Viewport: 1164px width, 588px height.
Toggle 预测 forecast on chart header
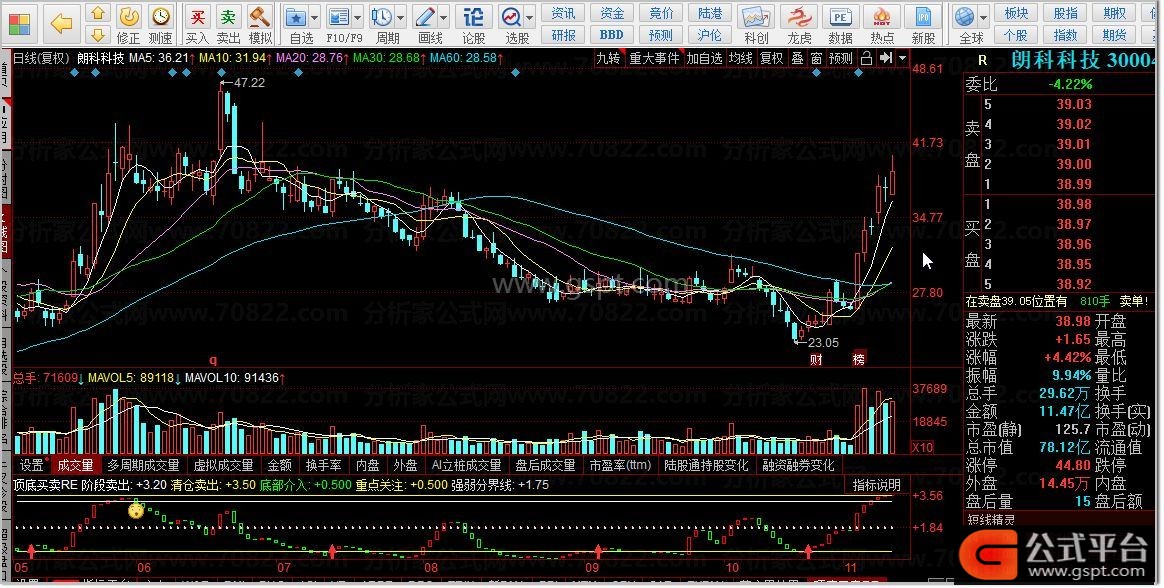[841, 58]
